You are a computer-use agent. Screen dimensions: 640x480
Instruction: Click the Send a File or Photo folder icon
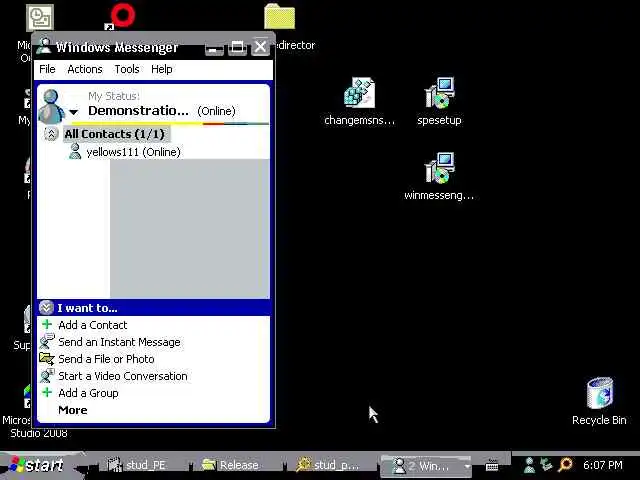(x=47, y=358)
